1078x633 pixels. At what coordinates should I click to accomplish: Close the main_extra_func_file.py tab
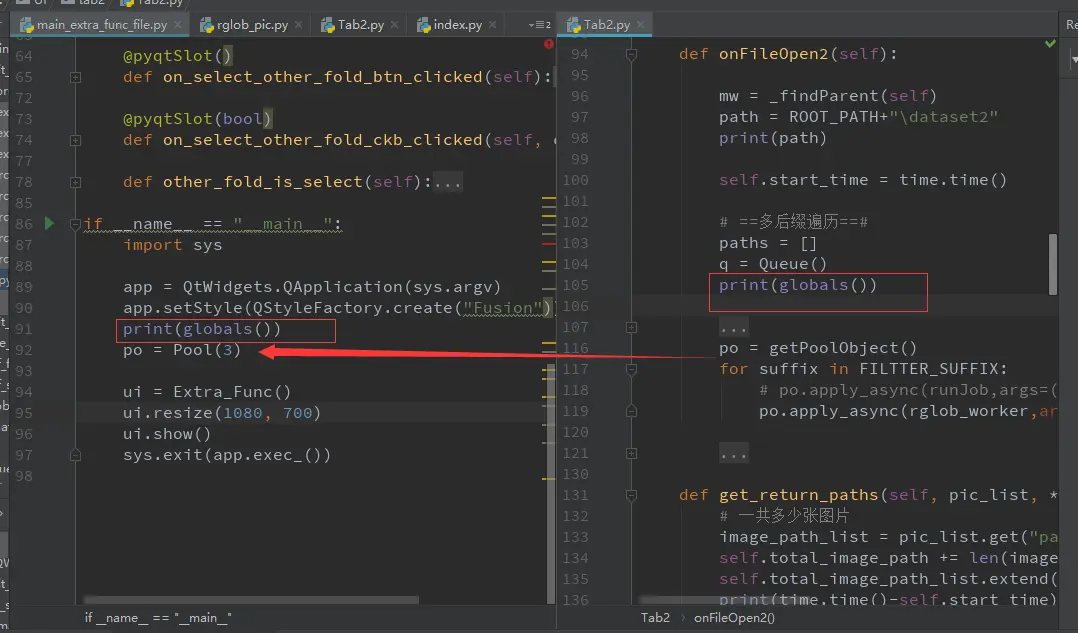177,24
